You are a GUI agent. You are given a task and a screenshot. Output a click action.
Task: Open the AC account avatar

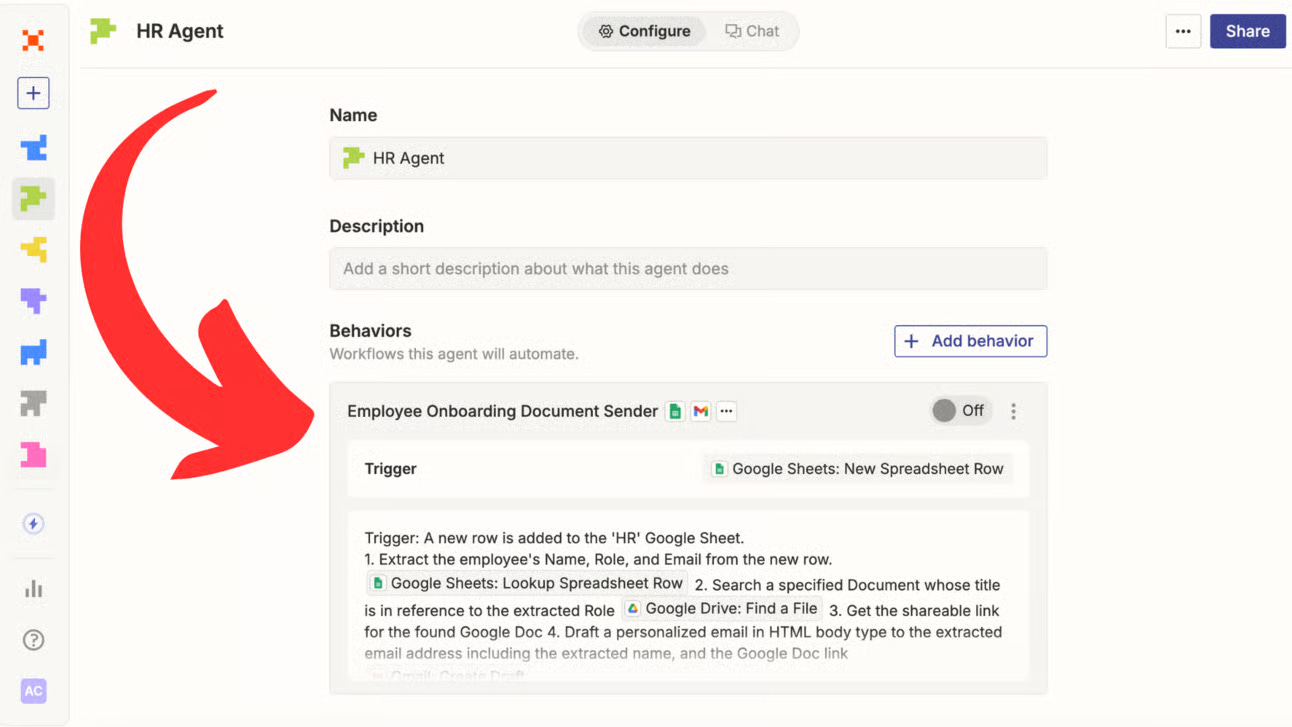point(33,691)
